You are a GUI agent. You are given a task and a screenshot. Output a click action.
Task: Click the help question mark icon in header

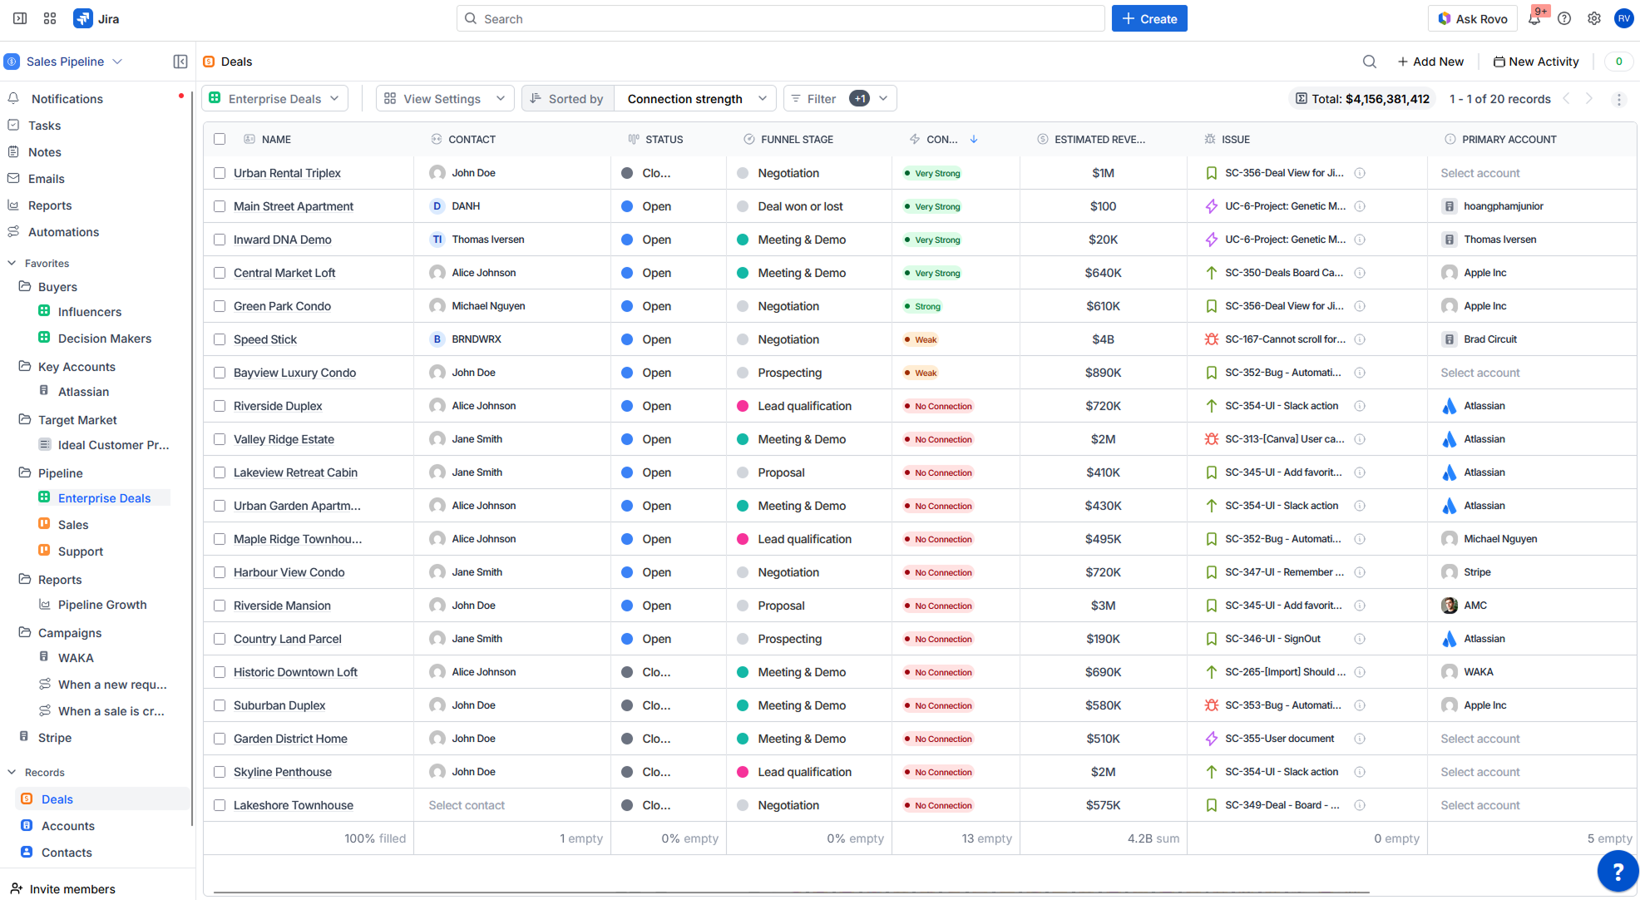coord(1564,19)
